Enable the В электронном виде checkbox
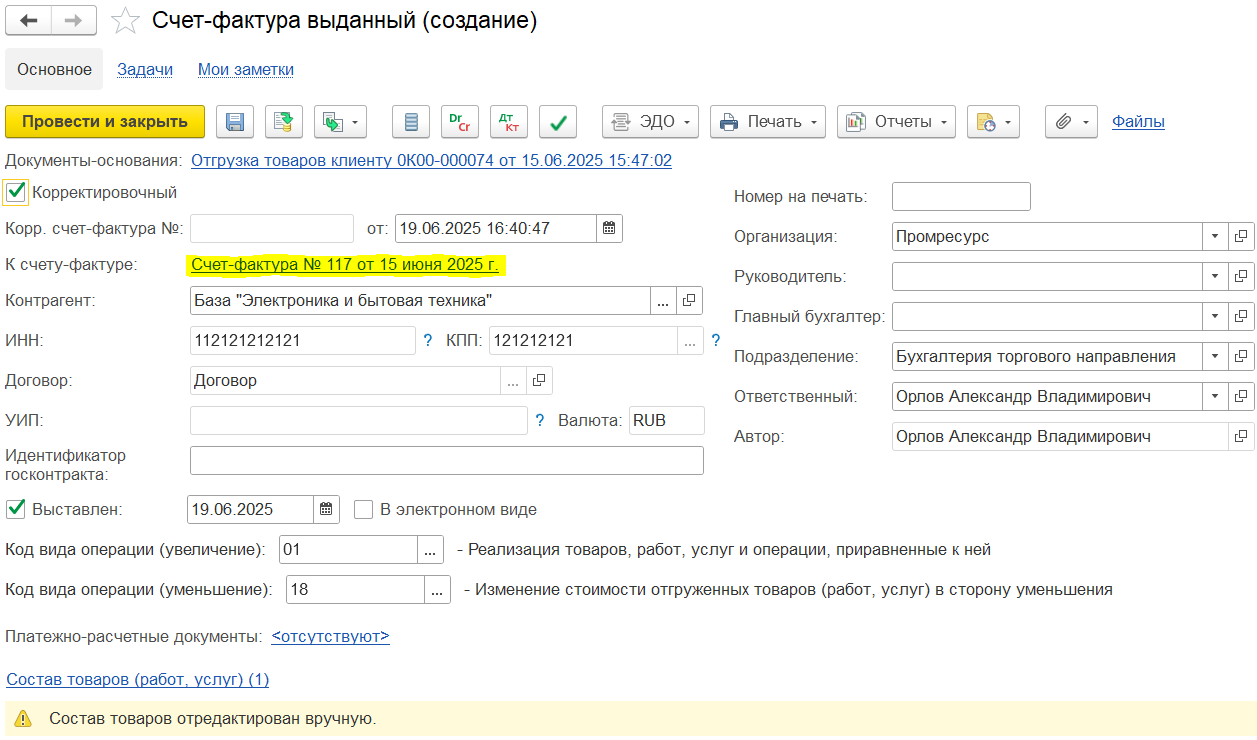The height and width of the screenshot is (740, 1257). pyautogui.click(x=364, y=509)
